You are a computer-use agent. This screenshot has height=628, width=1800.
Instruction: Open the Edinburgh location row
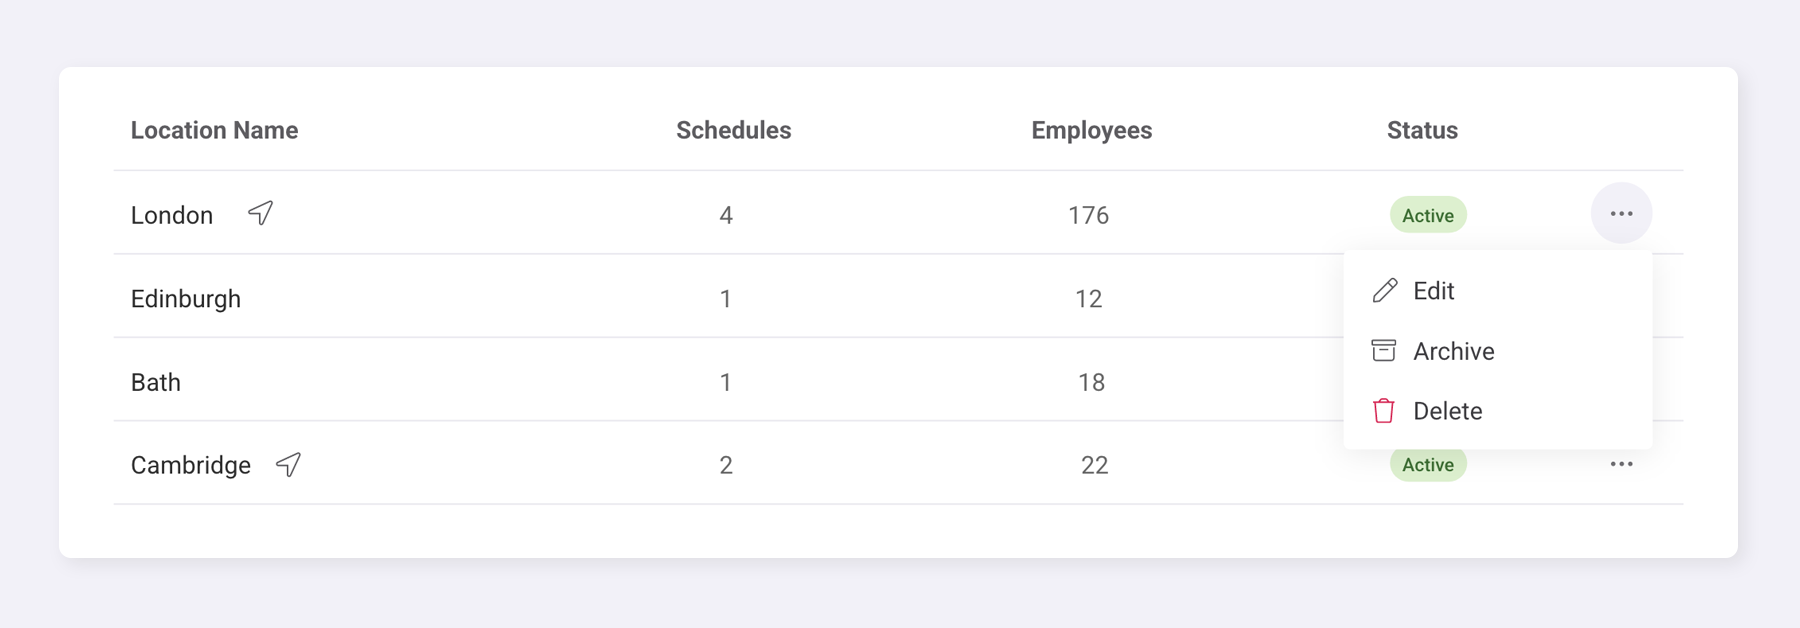pyautogui.click(x=186, y=299)
